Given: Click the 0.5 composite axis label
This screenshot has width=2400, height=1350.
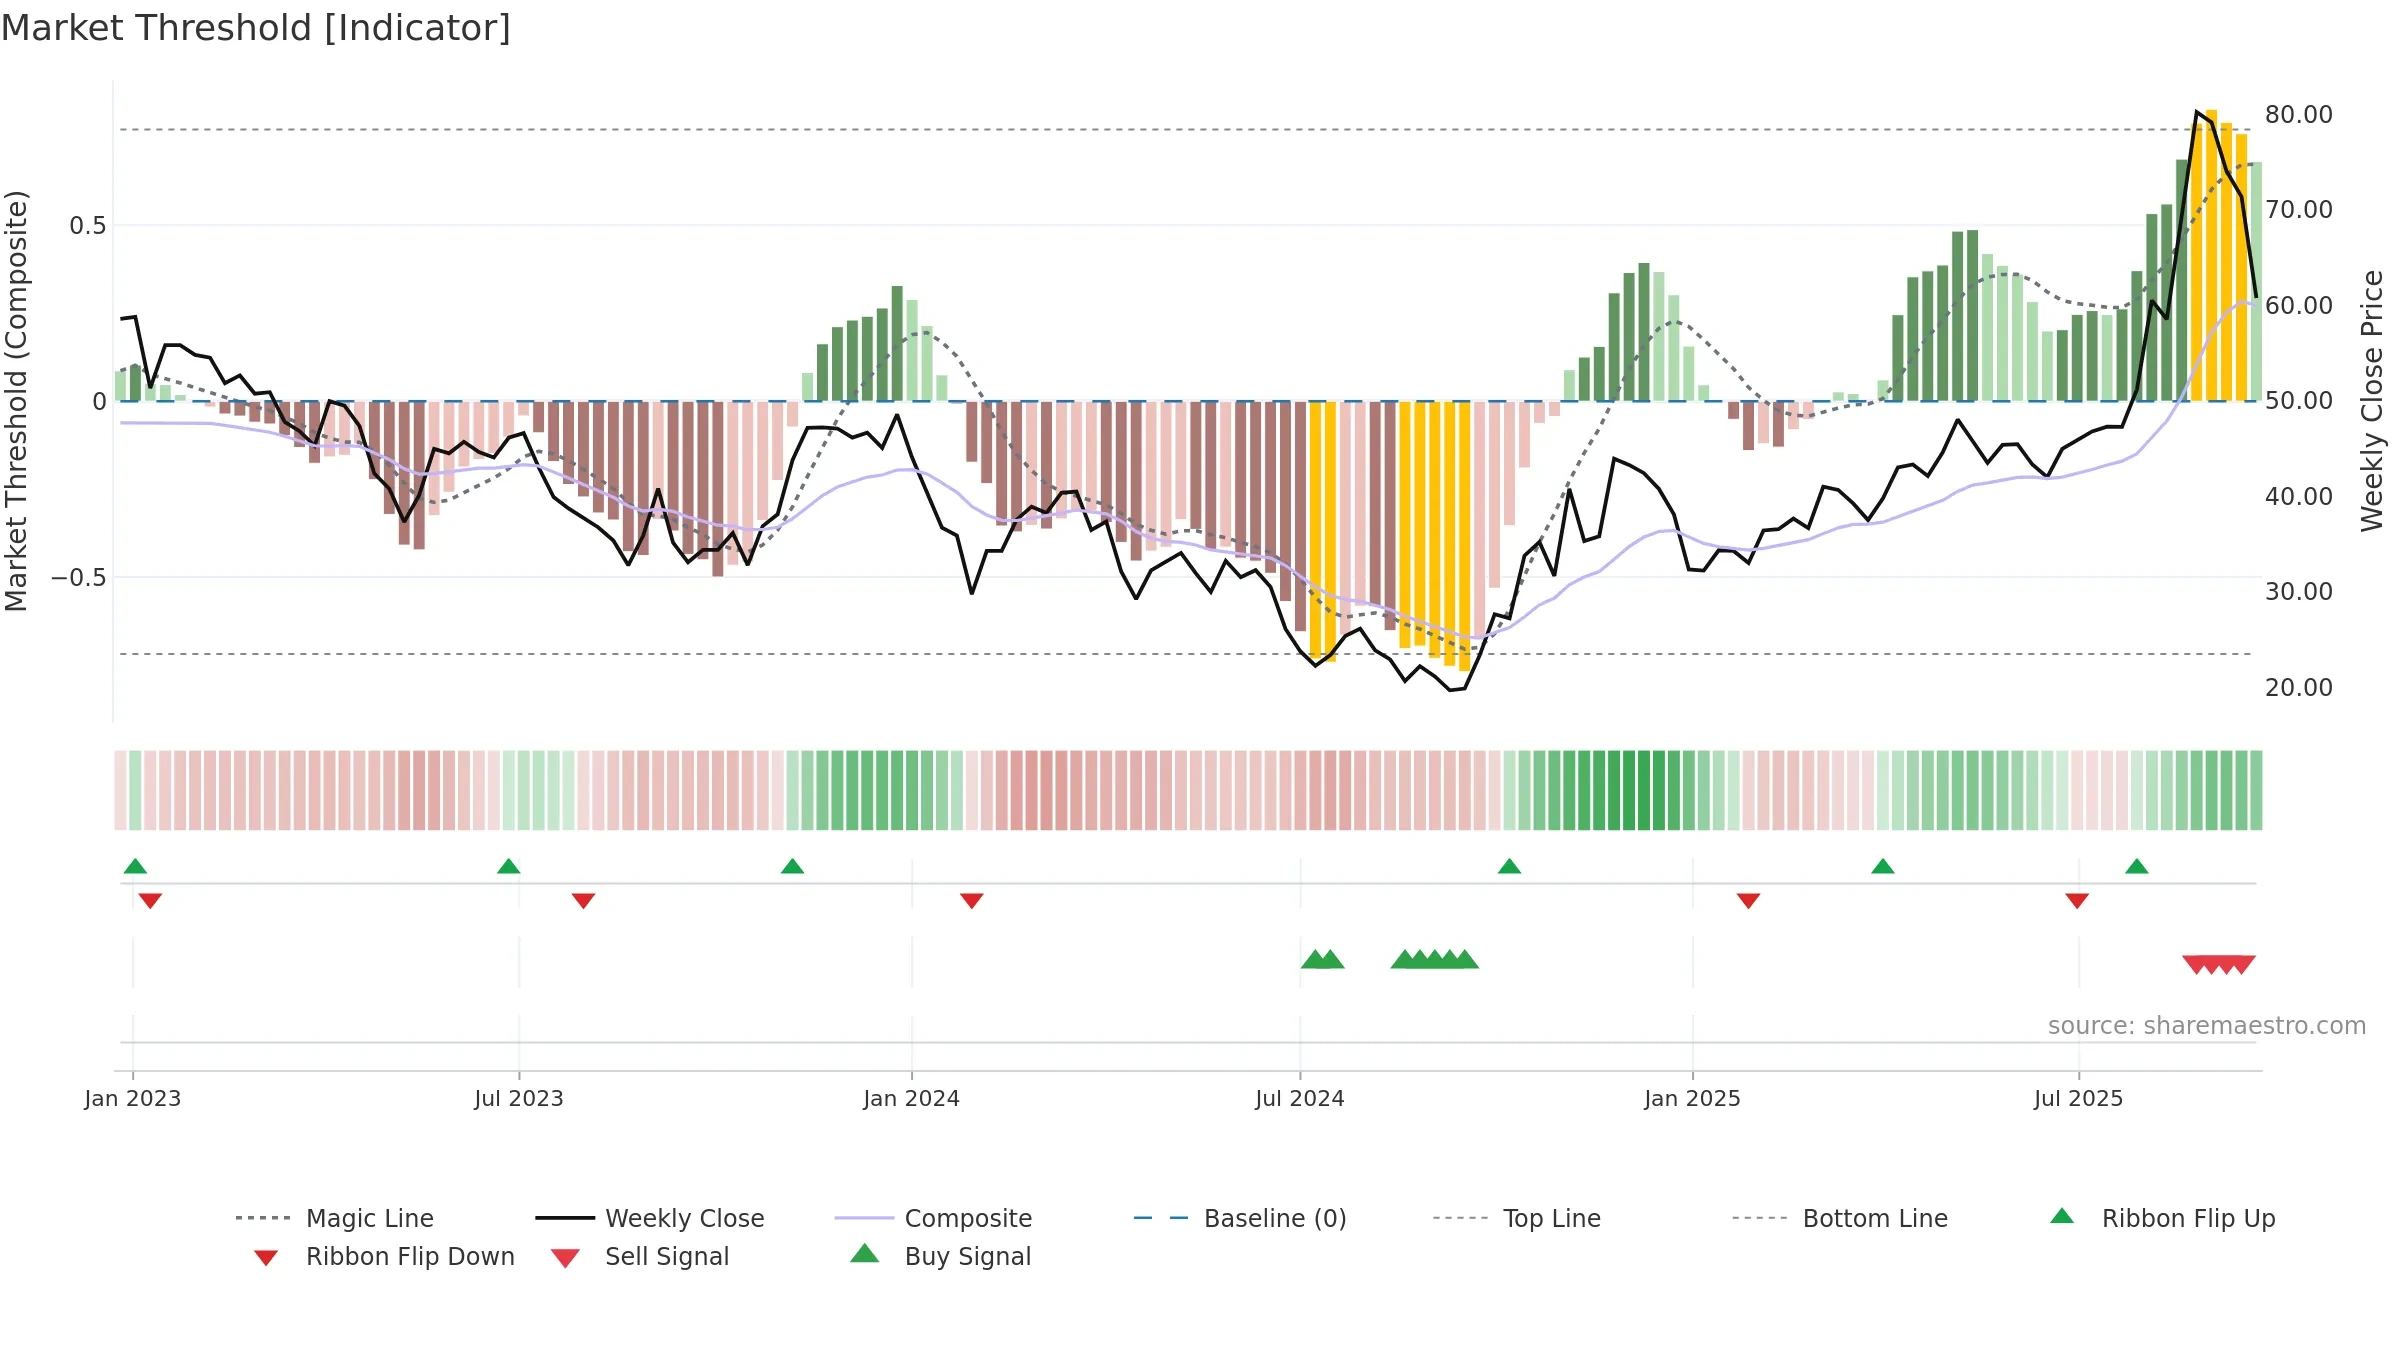Looking at the screenshot, I should [x=88, y=226].
